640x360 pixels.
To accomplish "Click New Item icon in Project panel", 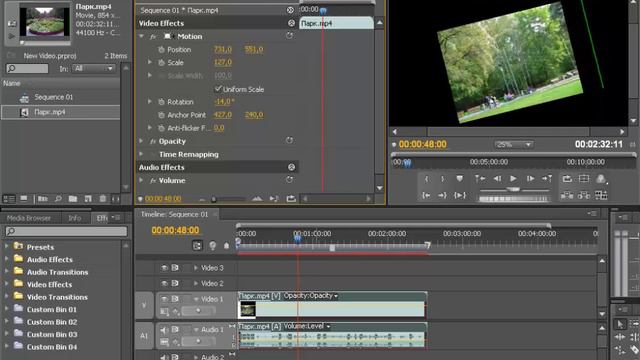I will (88, 199).
